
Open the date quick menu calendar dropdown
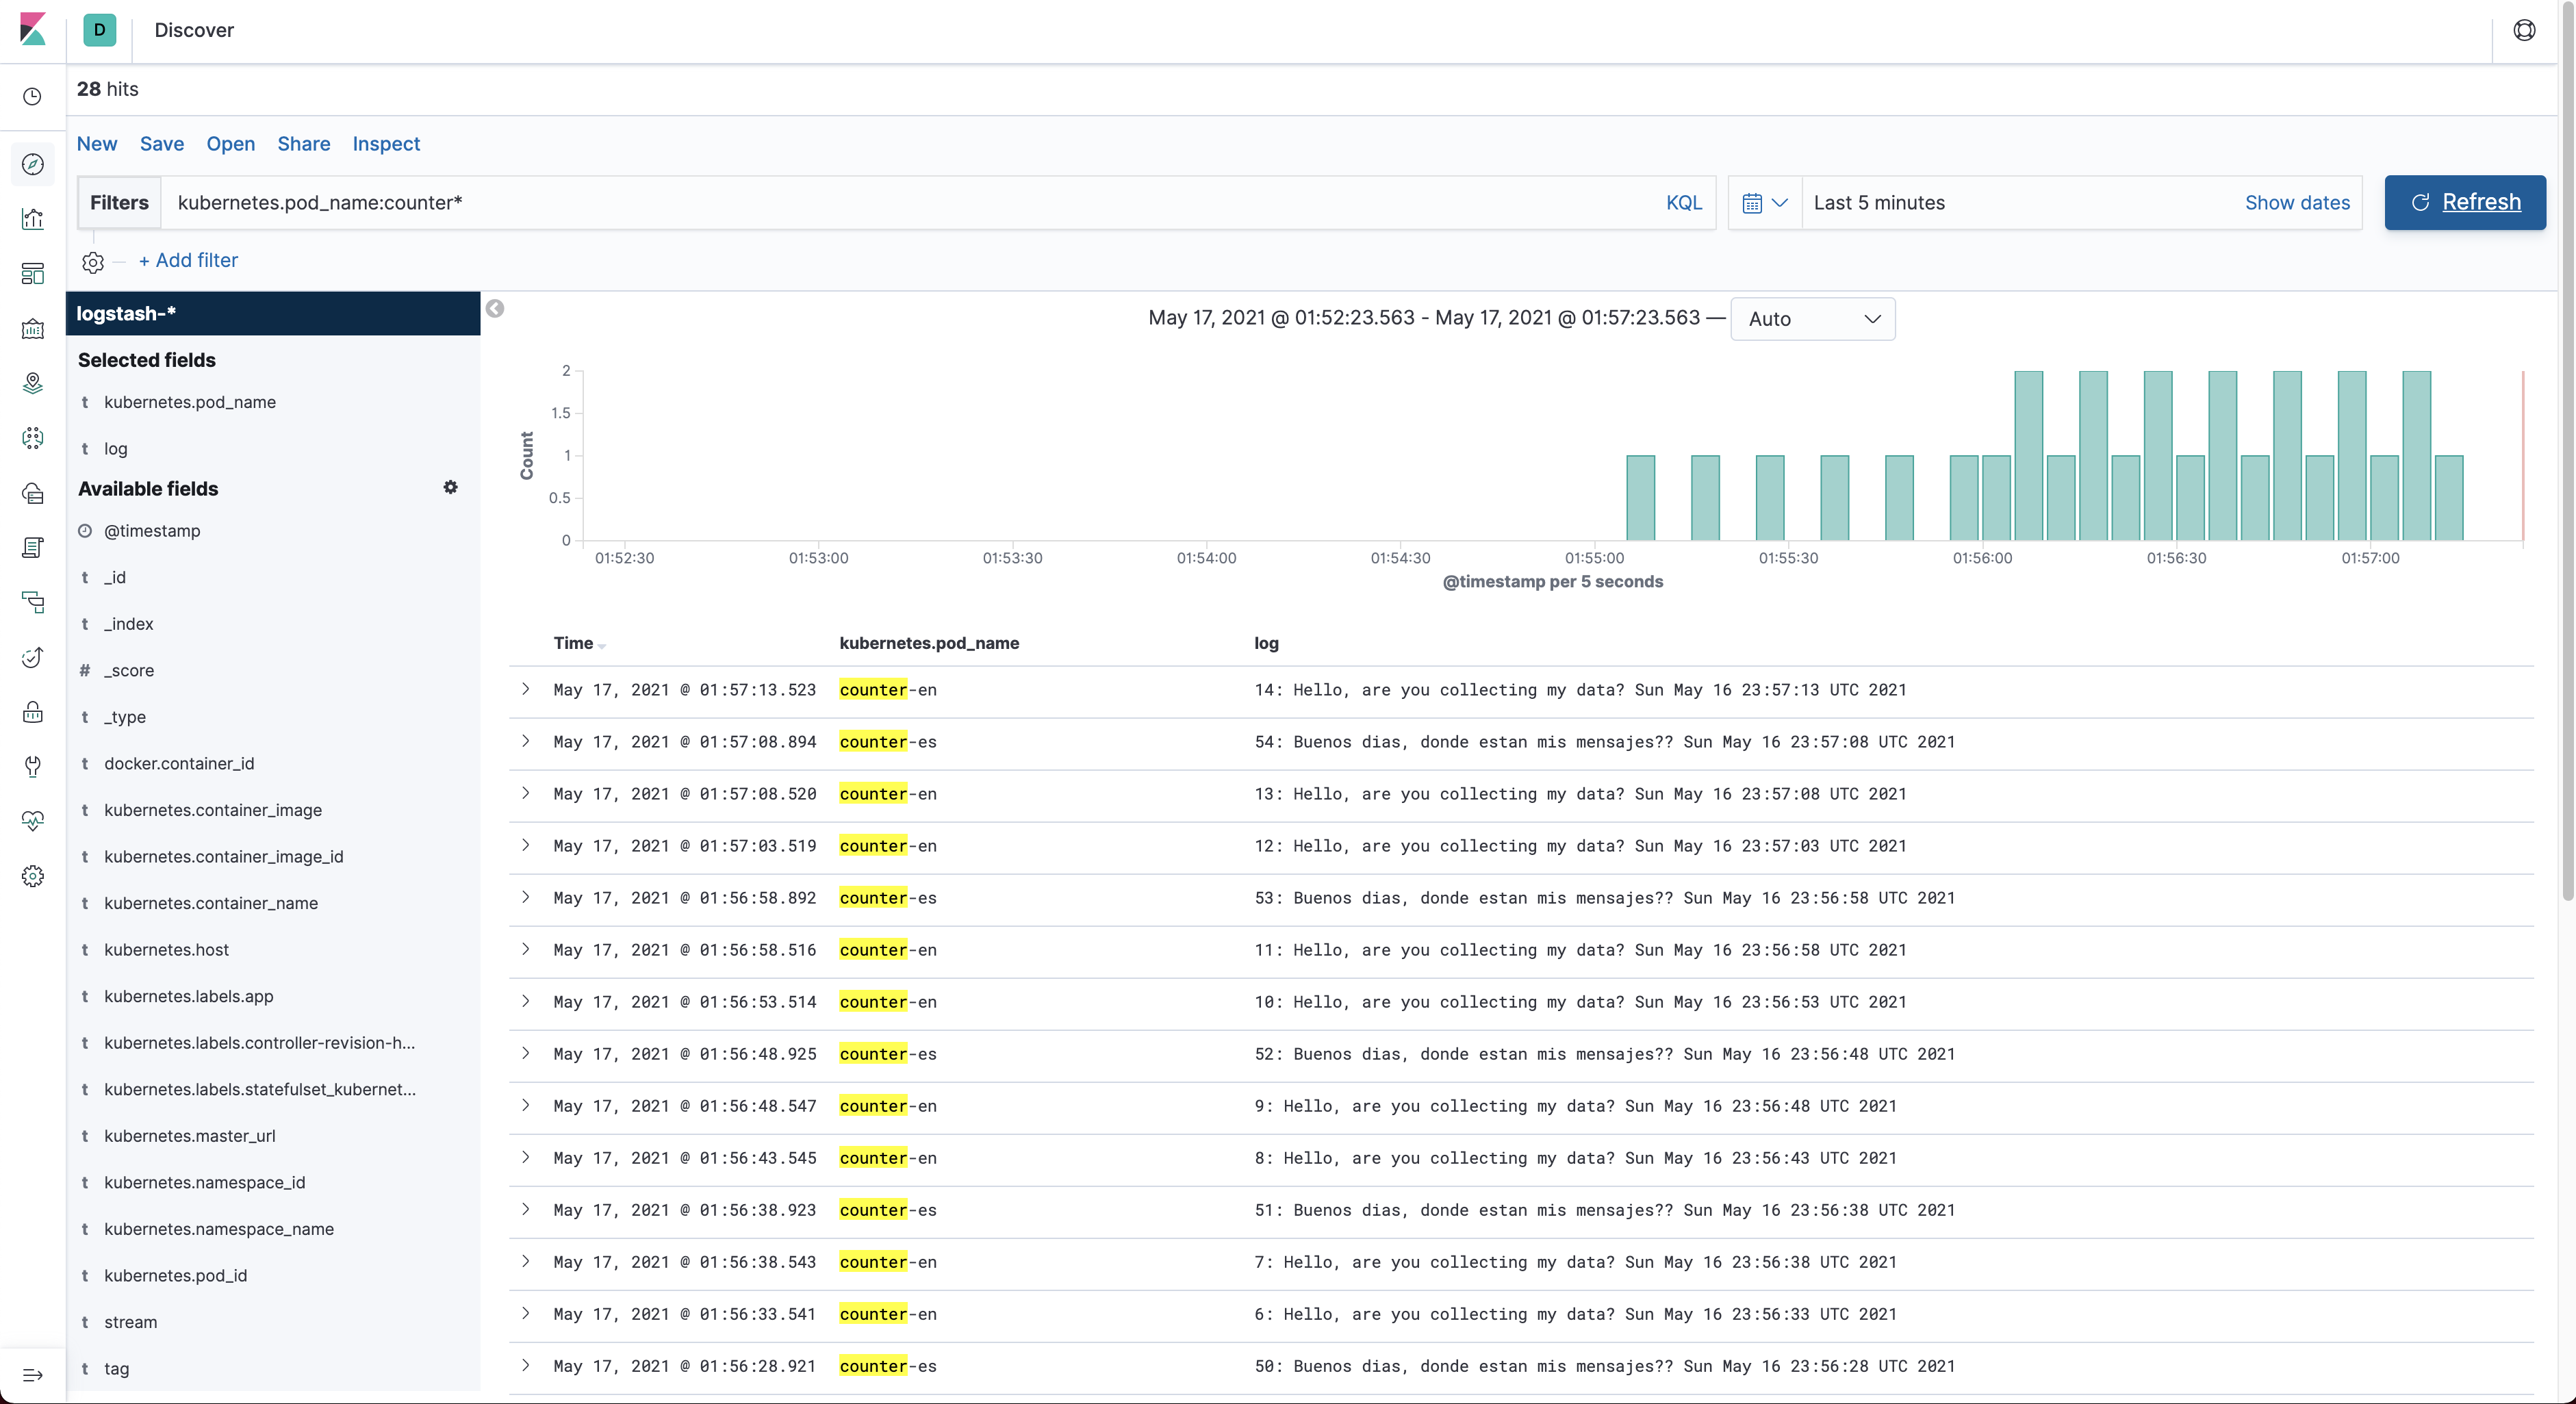[x=1764, y=203]
